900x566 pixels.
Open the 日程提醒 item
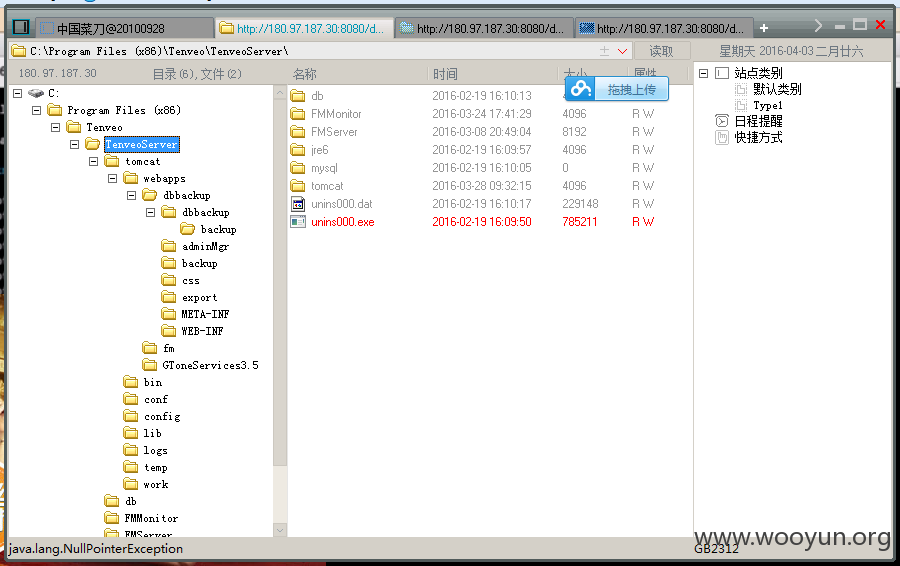758,121
